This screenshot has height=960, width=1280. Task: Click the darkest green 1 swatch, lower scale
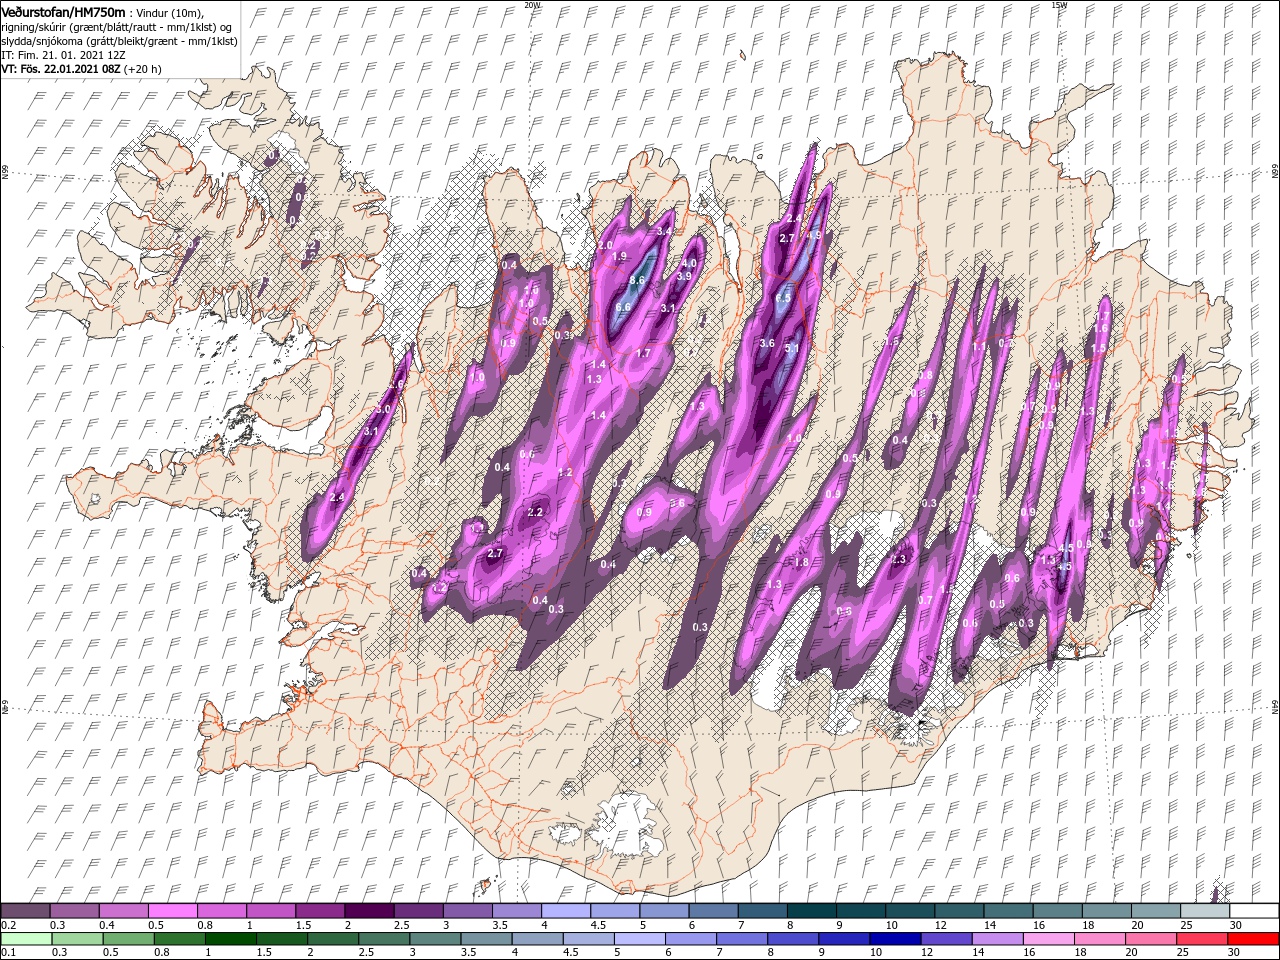point(229,939)
